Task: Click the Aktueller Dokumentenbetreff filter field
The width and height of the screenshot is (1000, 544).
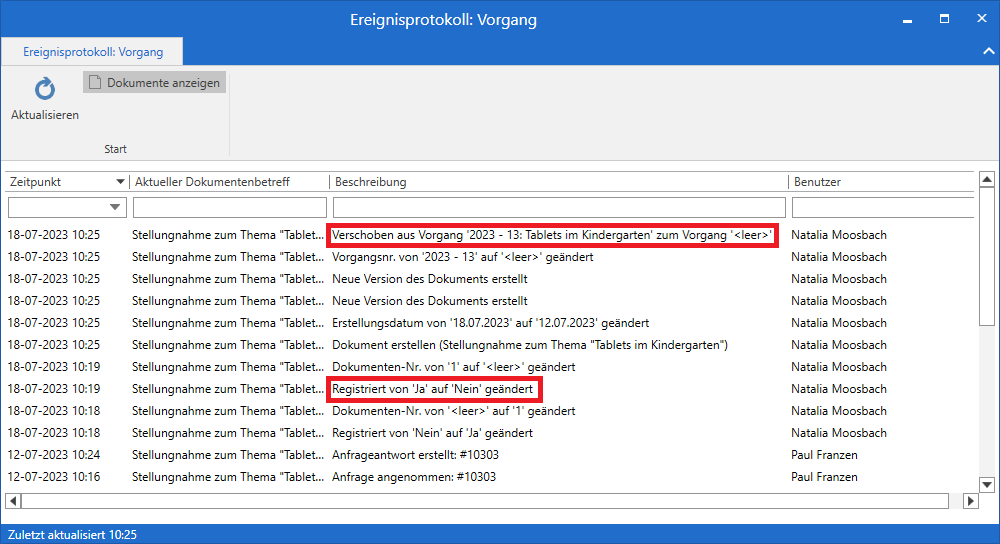Action: (229, 207)
